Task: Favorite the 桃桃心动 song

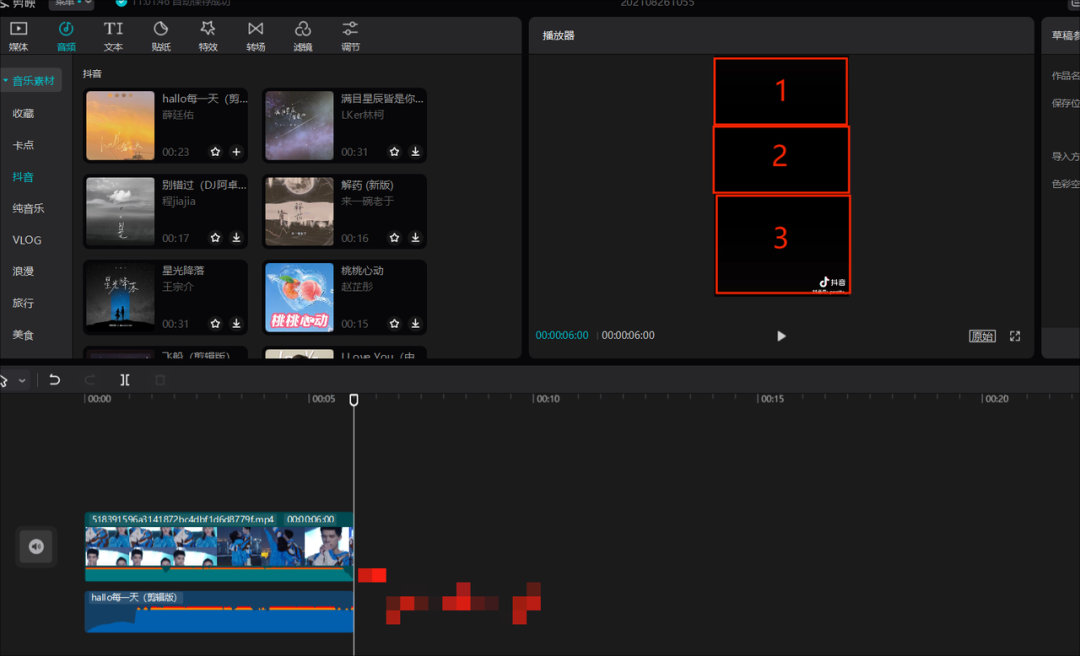Action: pyautogui.click(x=394, y=323)
